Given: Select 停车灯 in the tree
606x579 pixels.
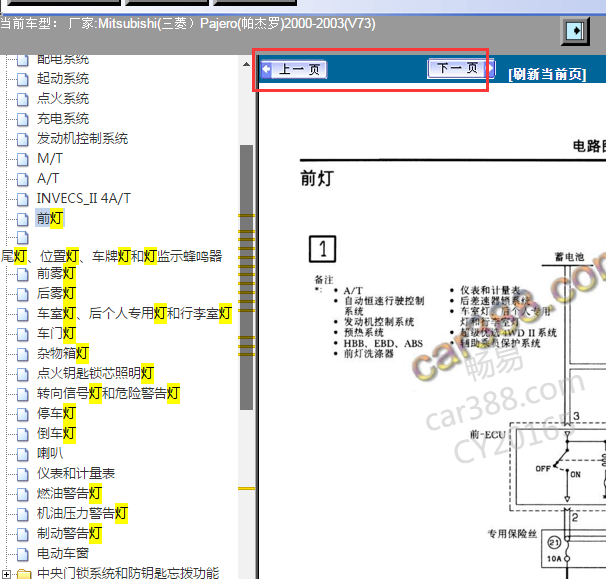Looking at the screenshot, I should click(56, 414).
